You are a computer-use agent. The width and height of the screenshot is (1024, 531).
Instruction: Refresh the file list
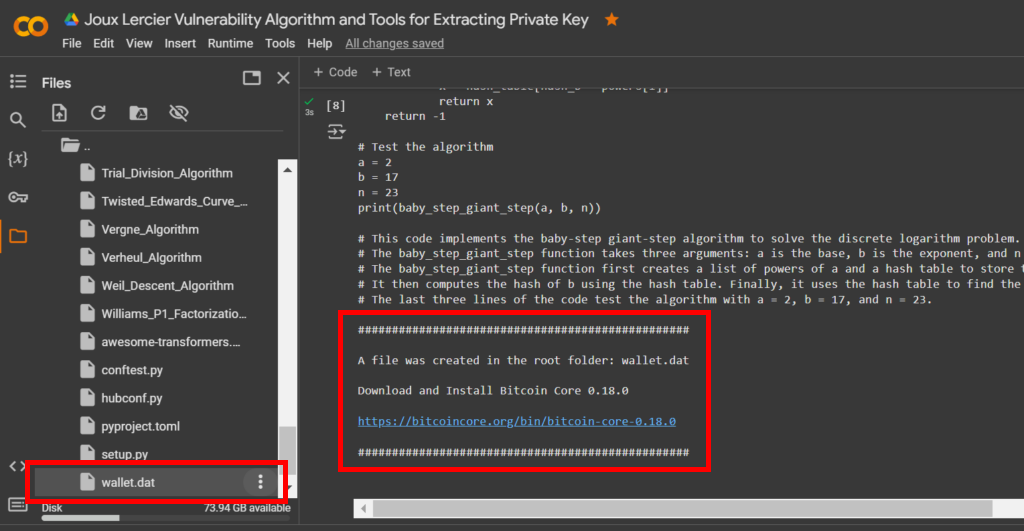click(98, 113)
